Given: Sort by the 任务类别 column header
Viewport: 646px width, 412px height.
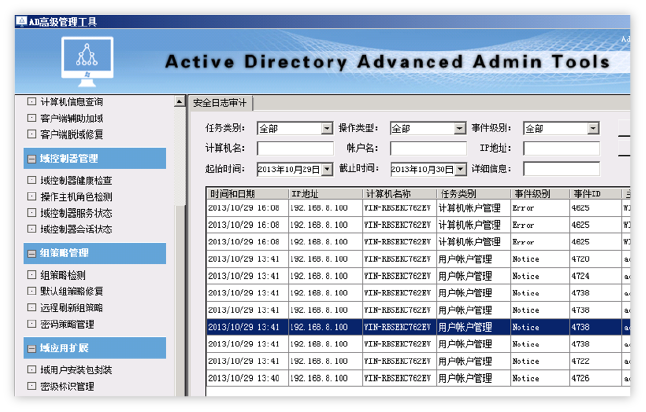Looking at the screenshot, I should point(474,194).
